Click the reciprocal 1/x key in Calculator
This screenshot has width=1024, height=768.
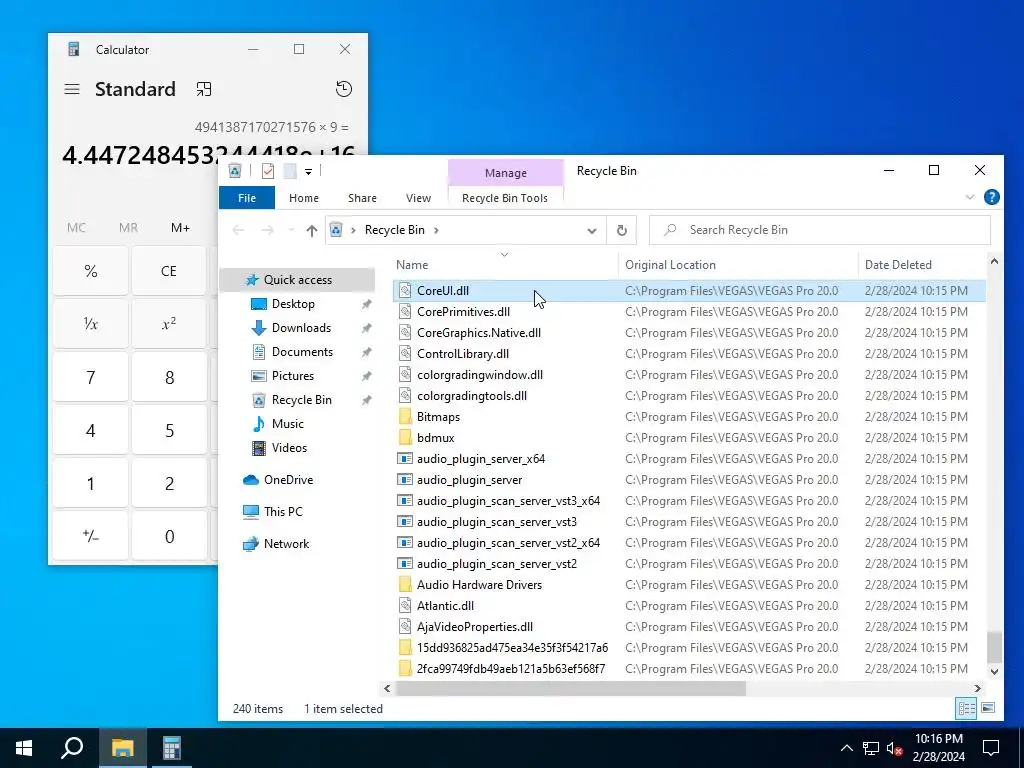coord(91,324)
